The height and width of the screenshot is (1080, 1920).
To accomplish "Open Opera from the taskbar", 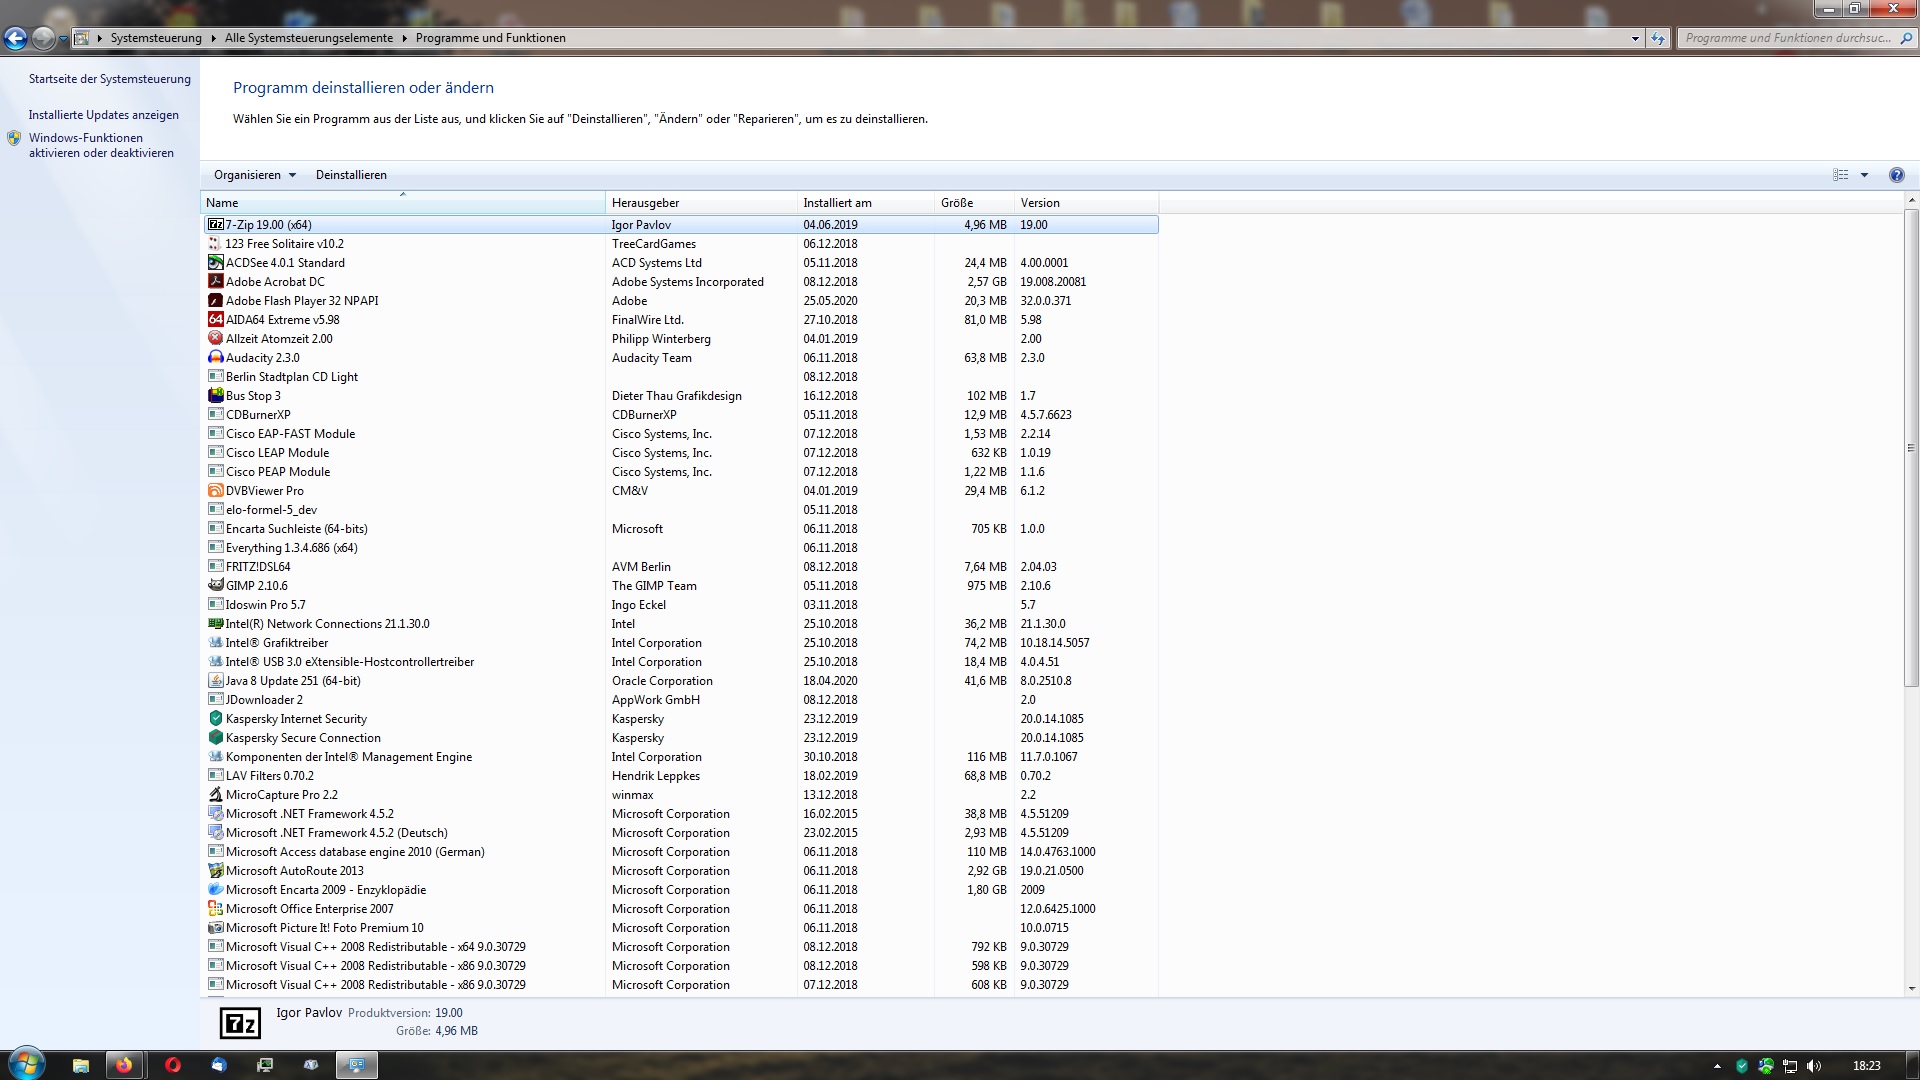I will (x=172, y=1064).
